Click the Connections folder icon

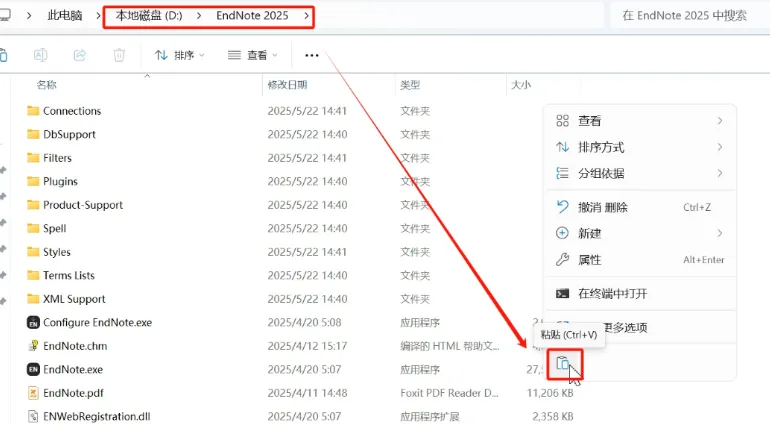coord(33,111)
